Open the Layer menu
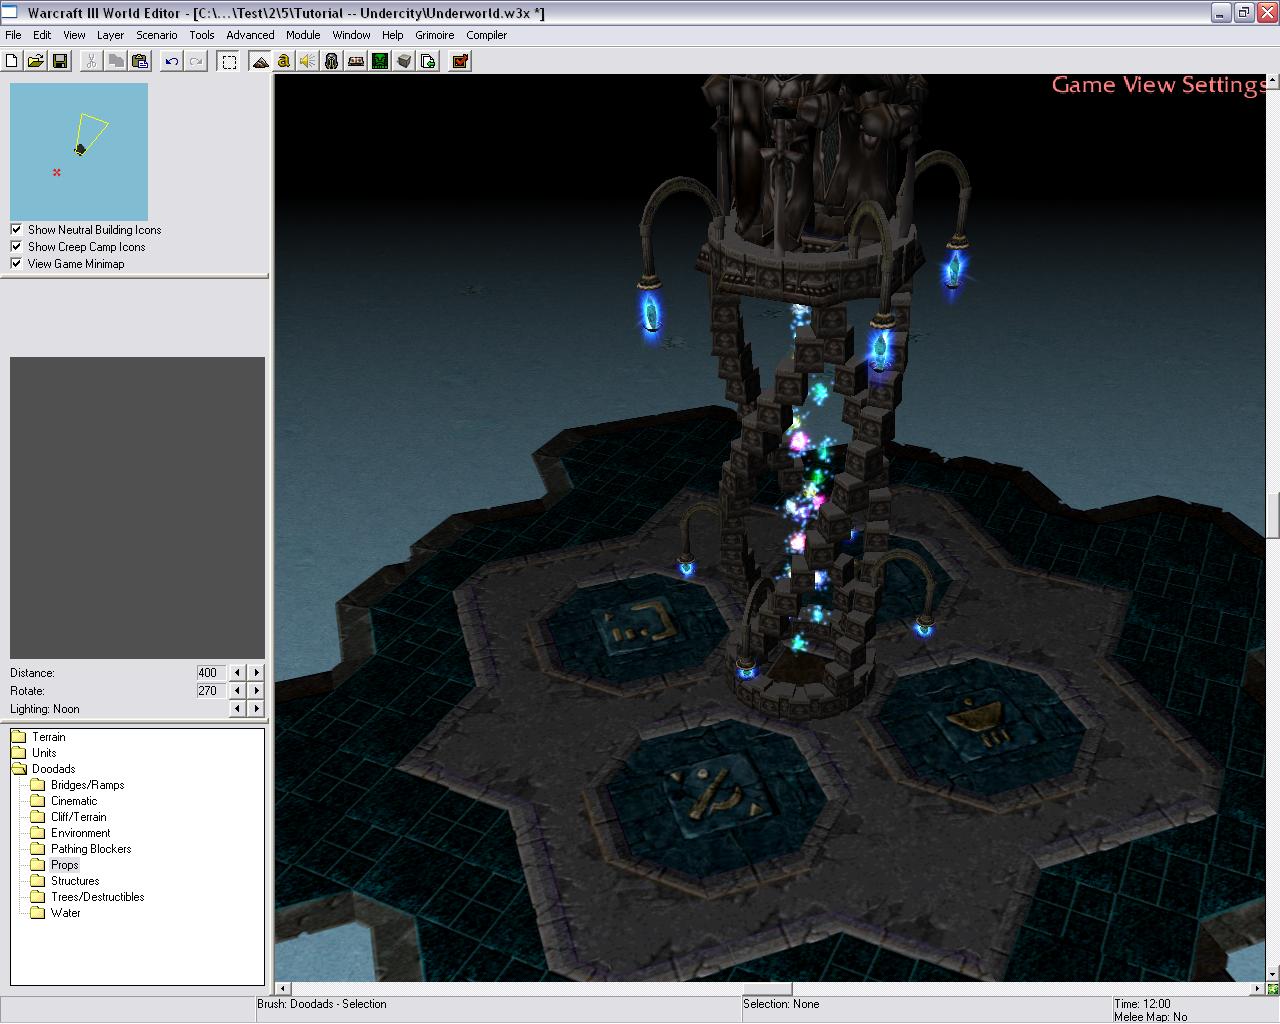This screenshot has height=1024, width=1280. tap(111, 35)
